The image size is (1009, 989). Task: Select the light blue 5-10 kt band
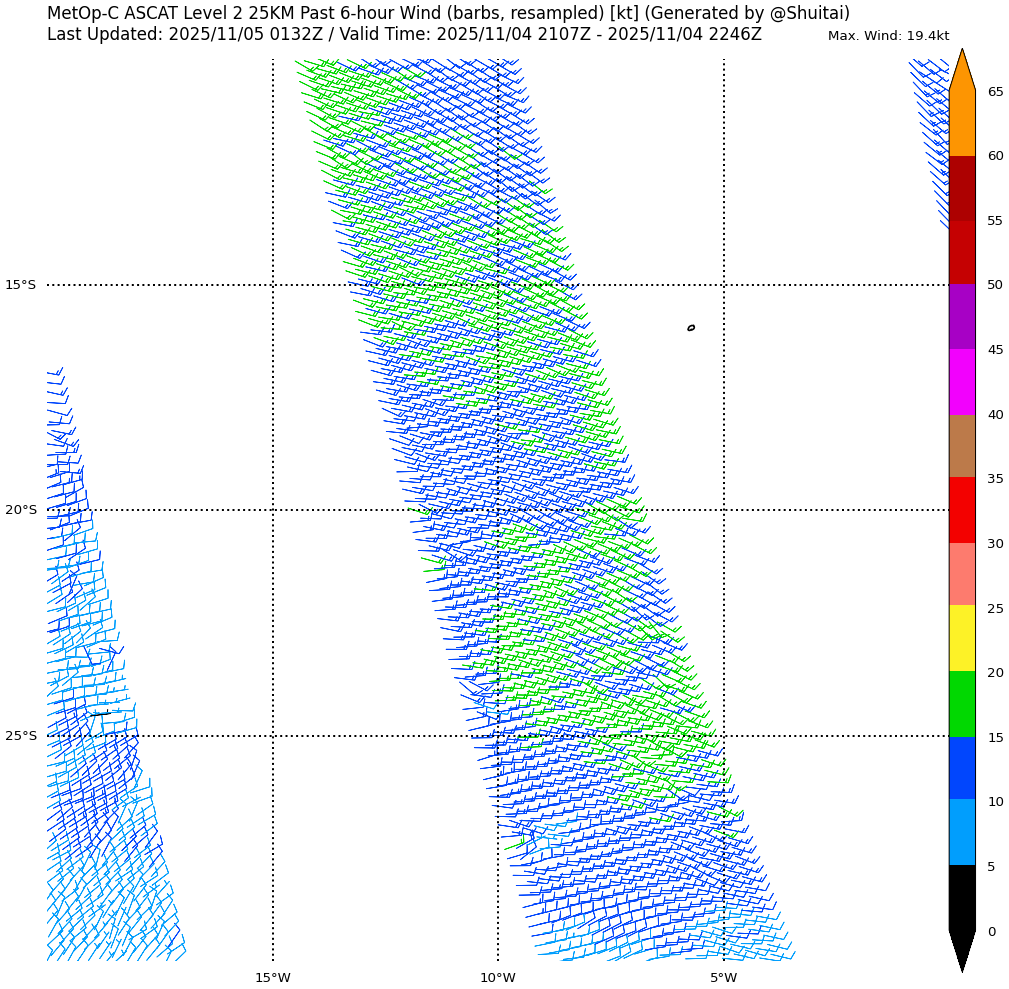coord(961,832)
